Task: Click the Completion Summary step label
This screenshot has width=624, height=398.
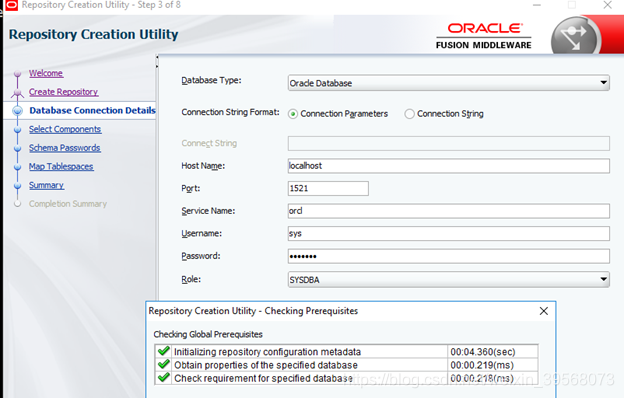Action: tap(68, 204)
